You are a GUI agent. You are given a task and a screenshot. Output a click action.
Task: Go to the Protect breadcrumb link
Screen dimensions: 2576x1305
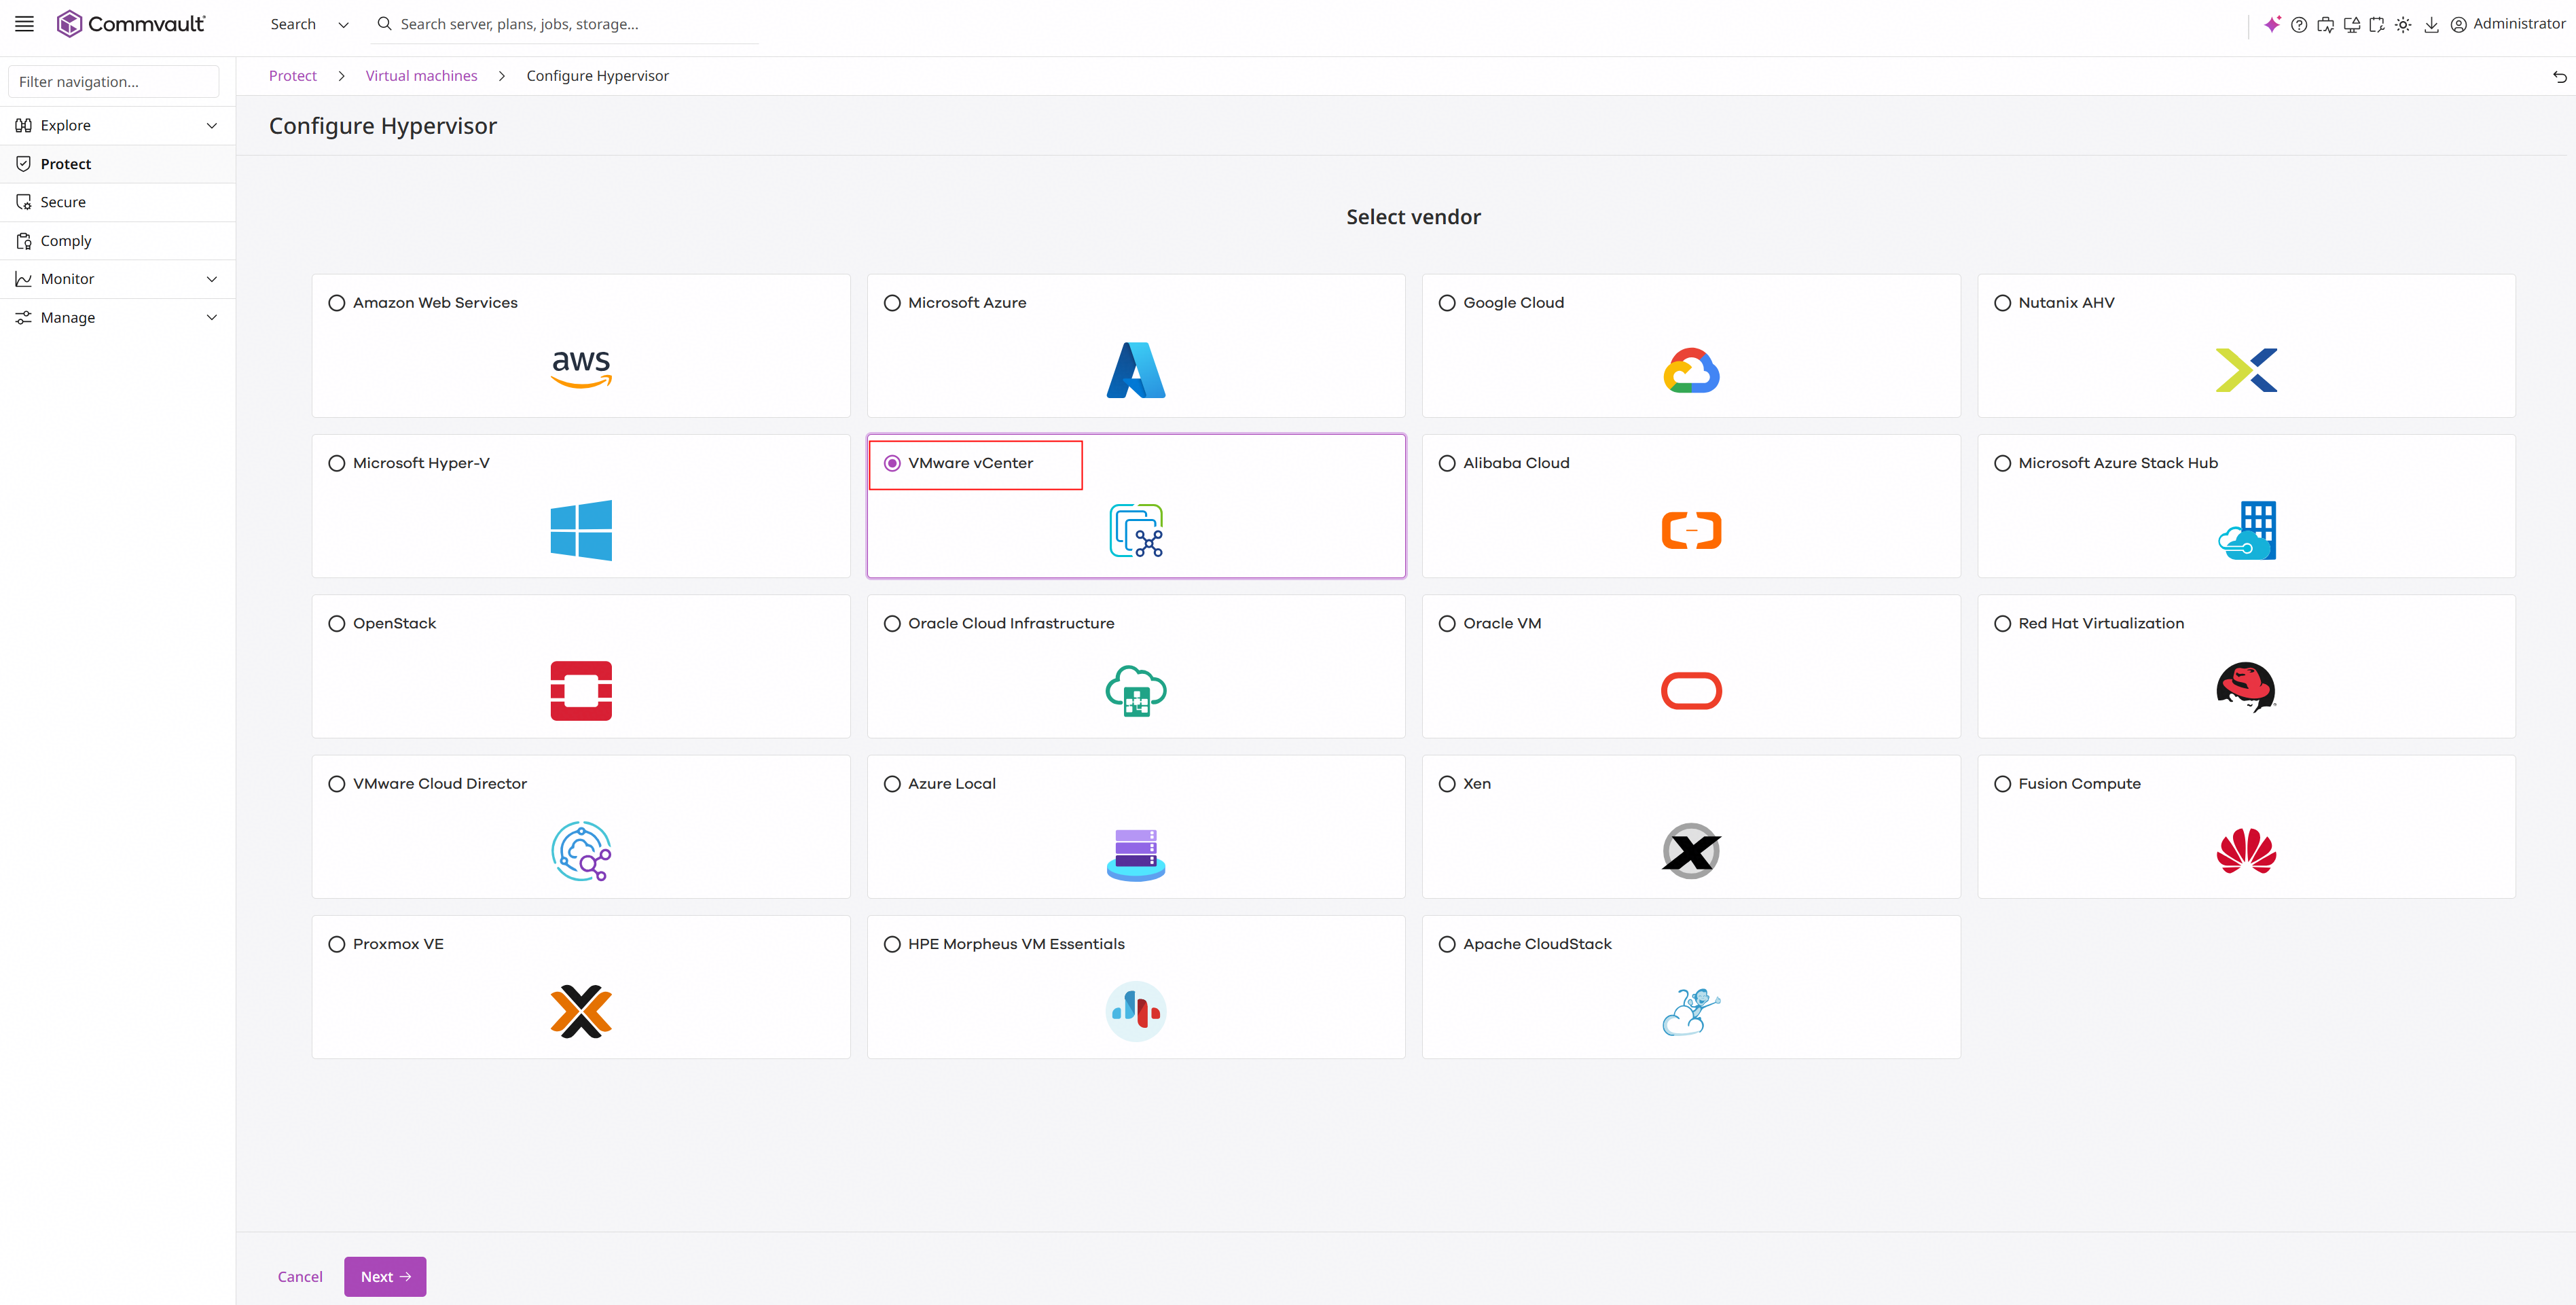tap(292, 76)
